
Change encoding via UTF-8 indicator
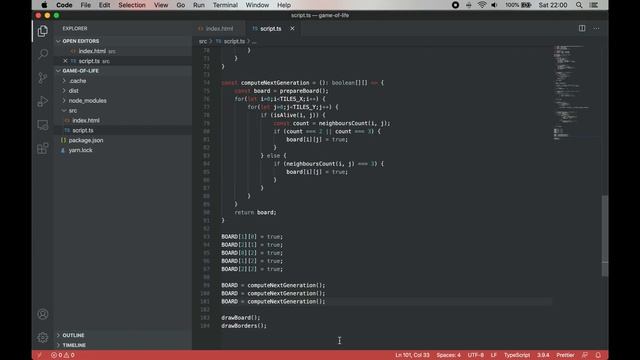click(476, 355)
